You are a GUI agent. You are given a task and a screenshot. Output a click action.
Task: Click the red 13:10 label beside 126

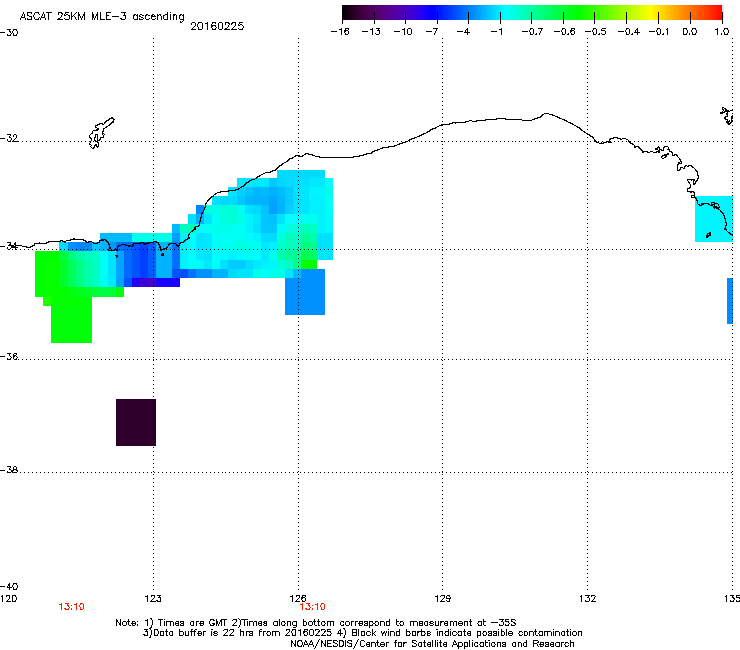(x=313, y=607)
